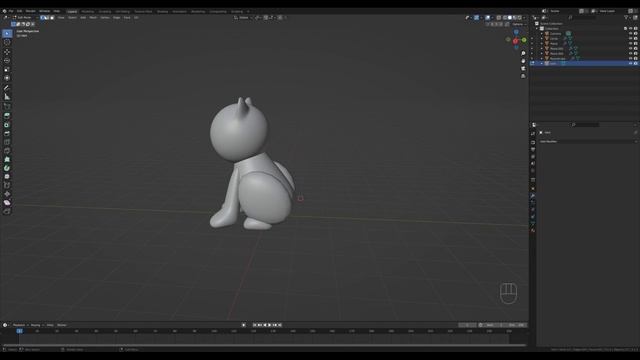Select the Extrude Region tool
The image size is (640, 360).
coord(7,116)
